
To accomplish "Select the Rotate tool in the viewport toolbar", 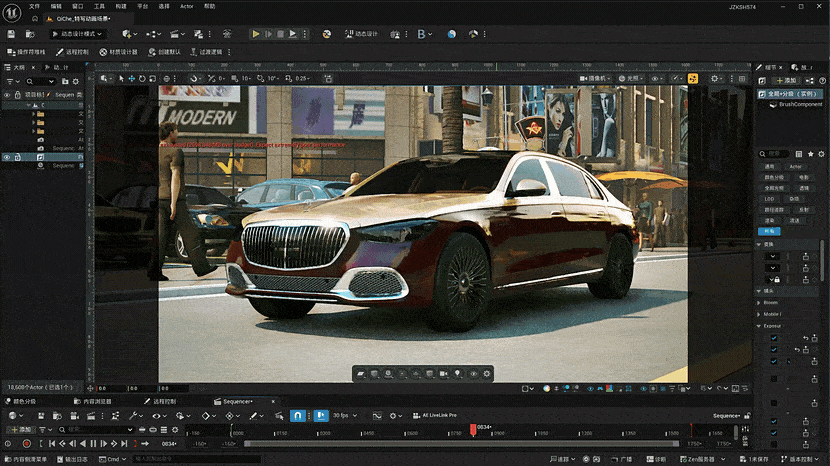I will [142, 78].
